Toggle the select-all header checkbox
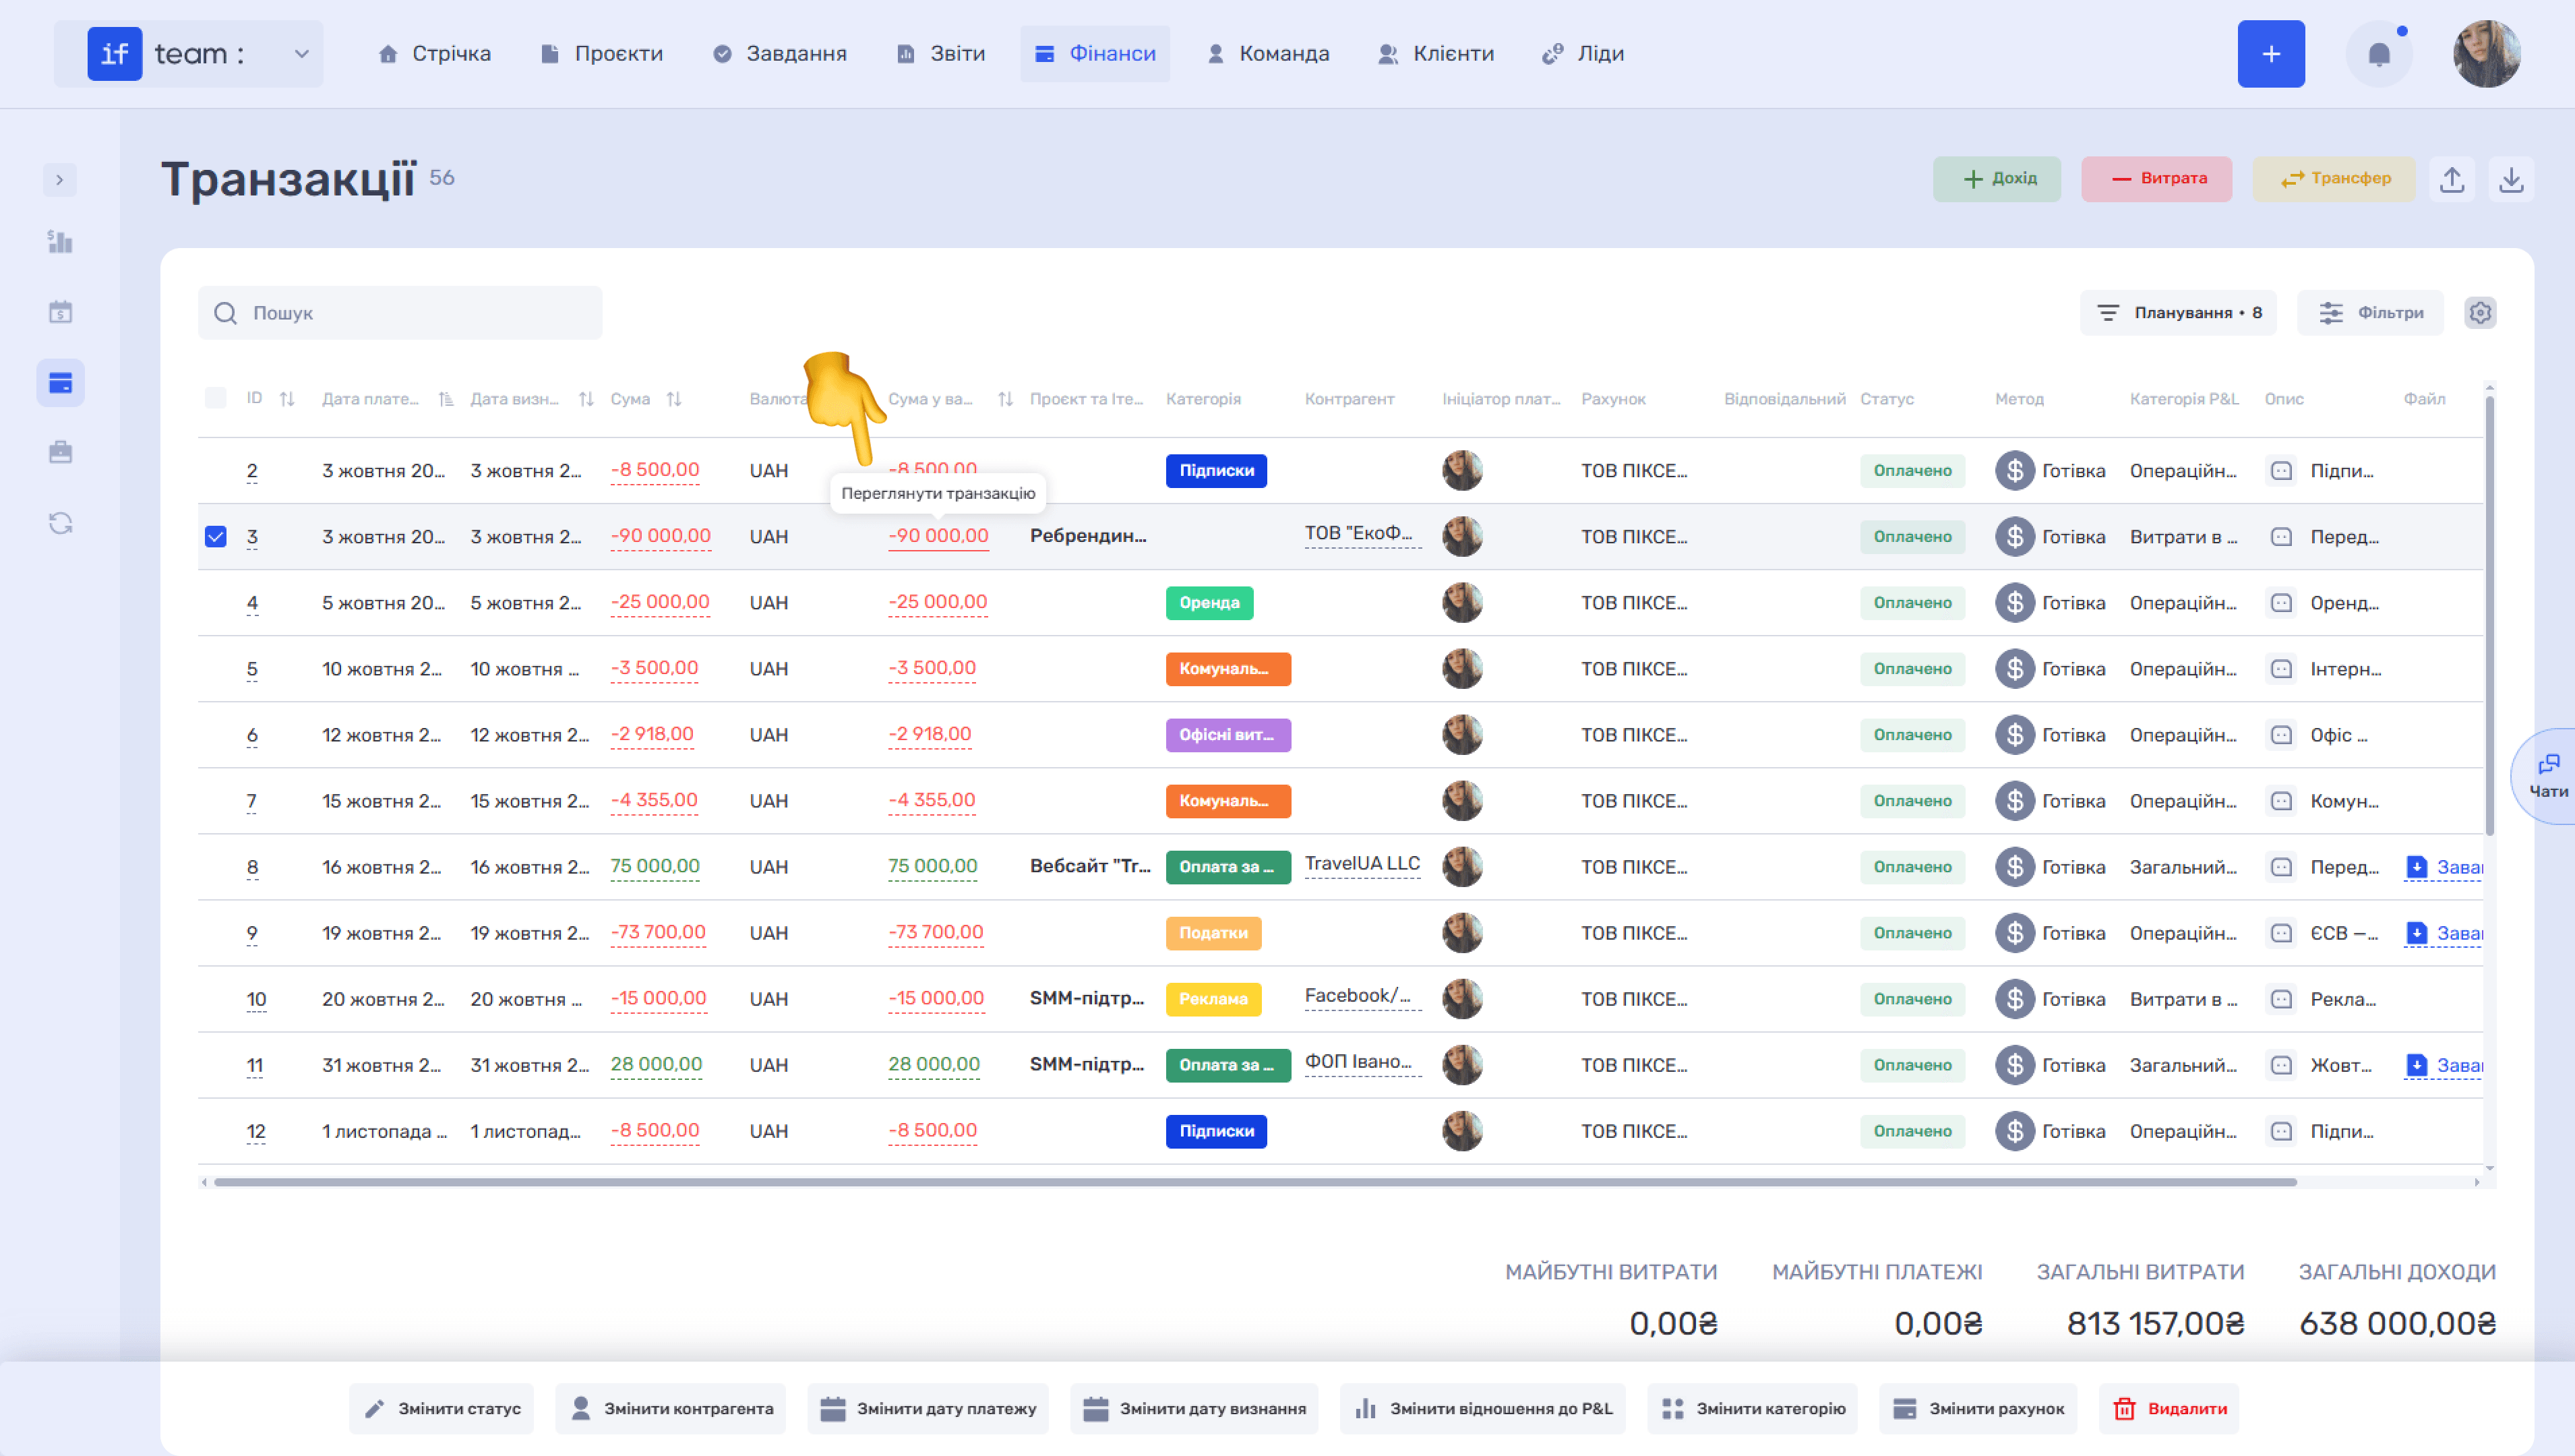Screen dimensions: 2575x1456 tap(215, 398)
